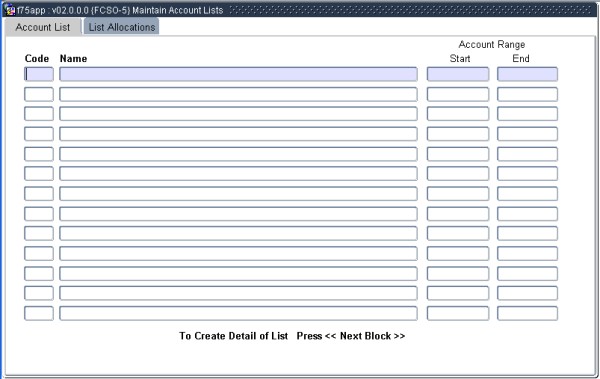This screenshot has height=379, width=600.
Task: Focus the Code field in first row
Action: [x=39, y=74]
